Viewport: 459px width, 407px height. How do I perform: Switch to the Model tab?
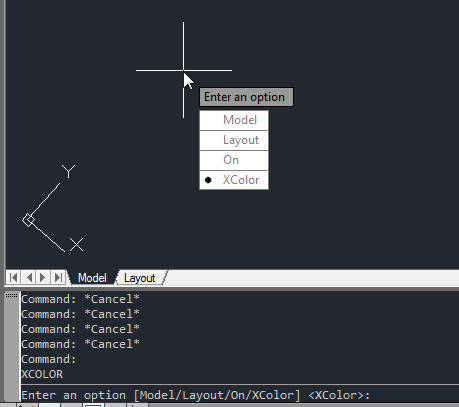[92, 278]
